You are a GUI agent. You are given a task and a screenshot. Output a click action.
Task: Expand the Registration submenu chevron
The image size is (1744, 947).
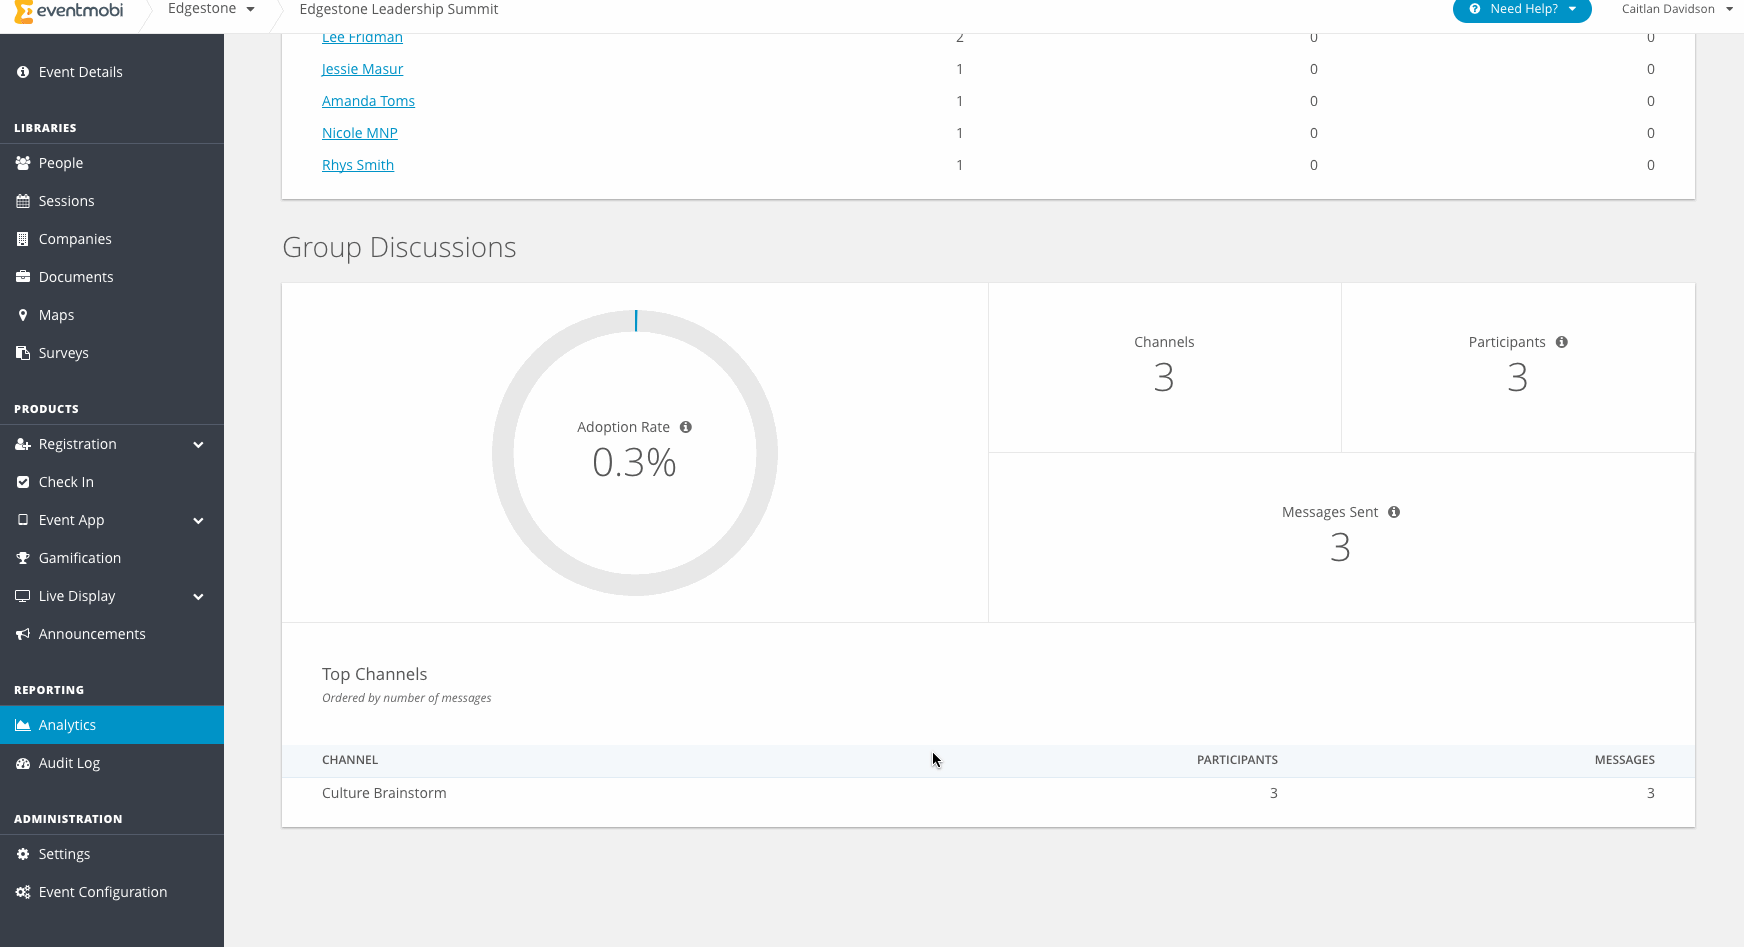coord(198,445)
